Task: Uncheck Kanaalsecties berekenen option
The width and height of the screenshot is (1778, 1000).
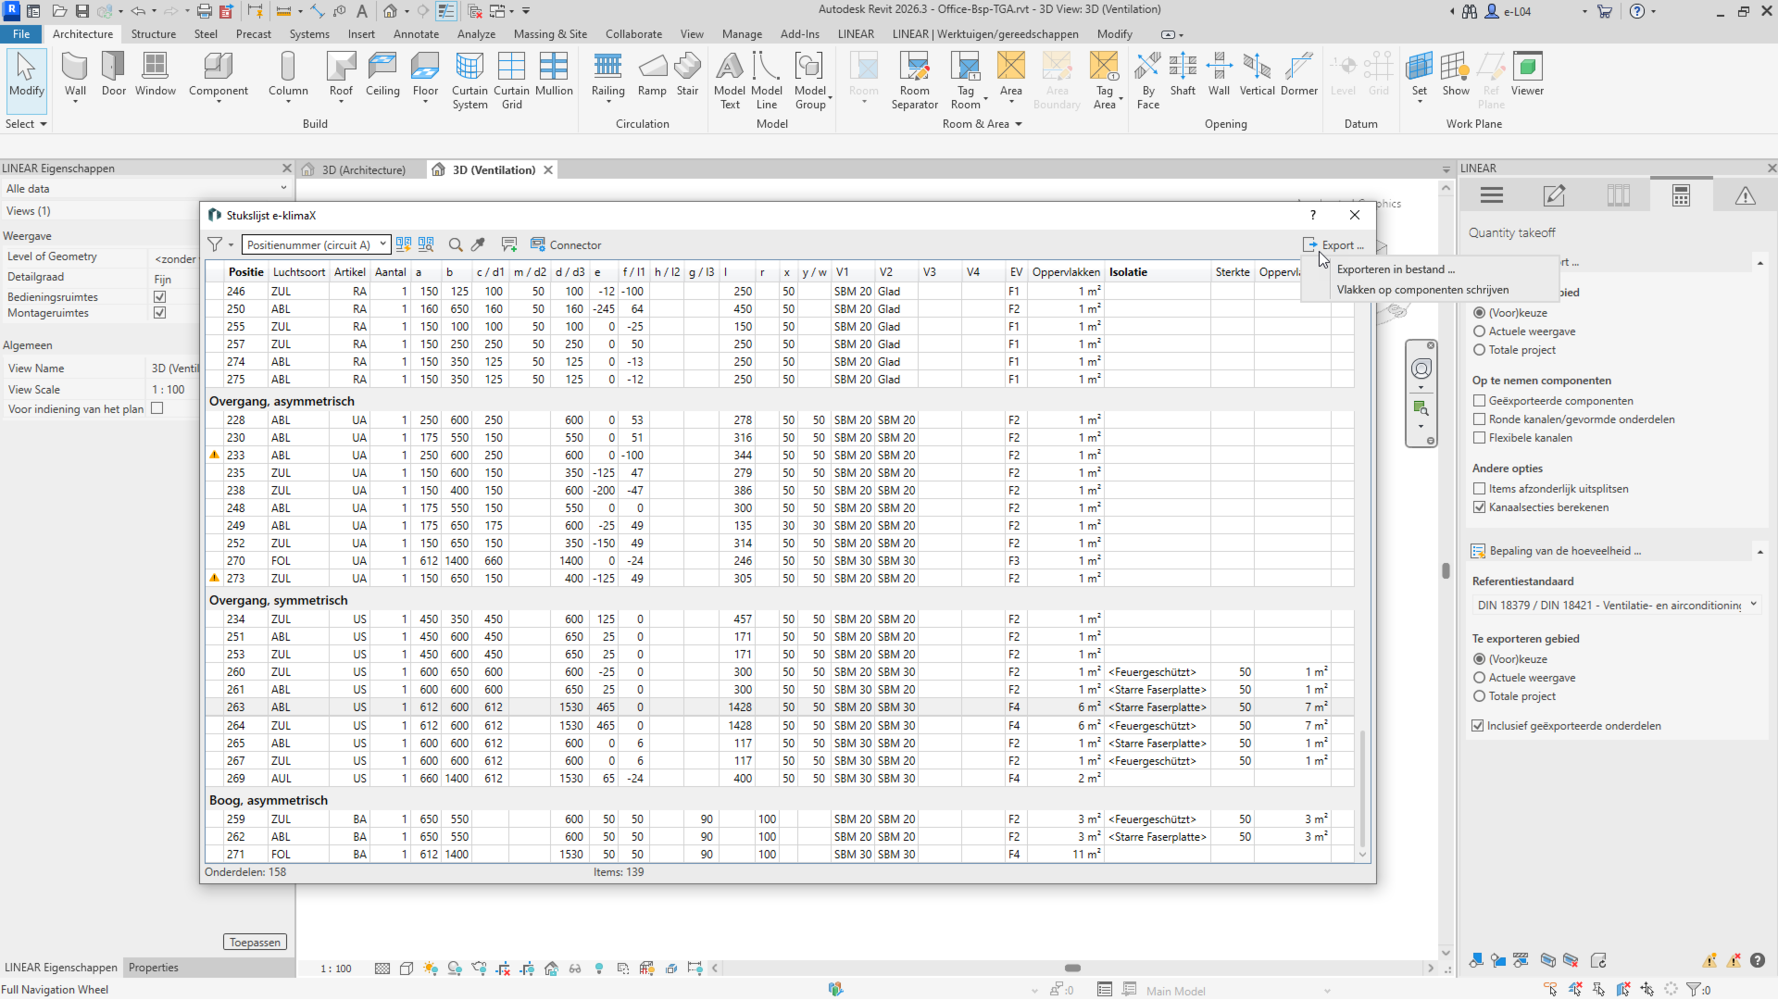Action: tap(1479, 508)
